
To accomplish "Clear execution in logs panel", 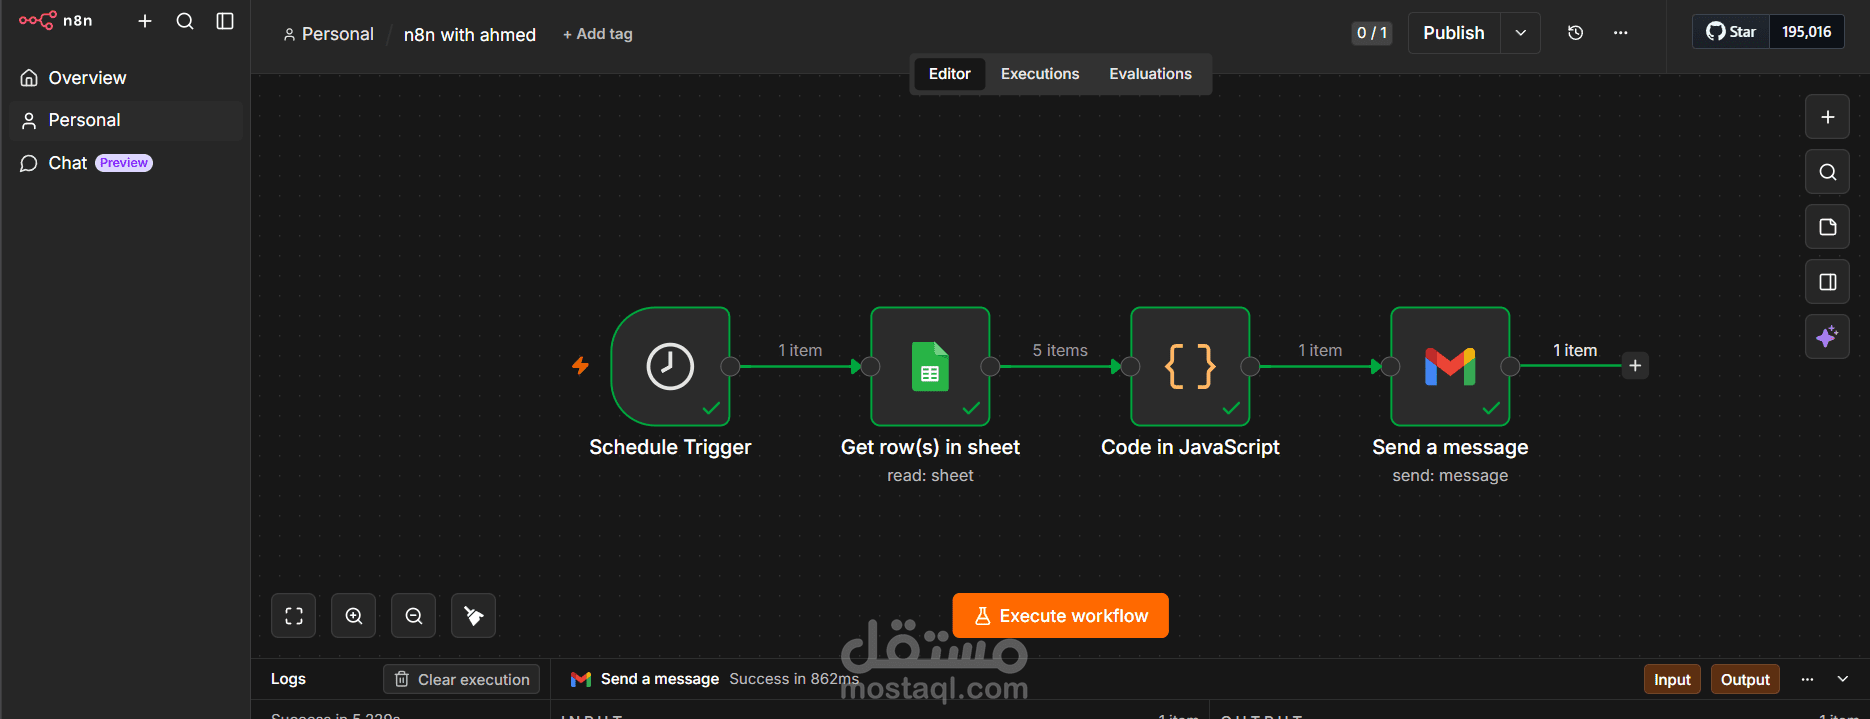I will pos(462,679).
